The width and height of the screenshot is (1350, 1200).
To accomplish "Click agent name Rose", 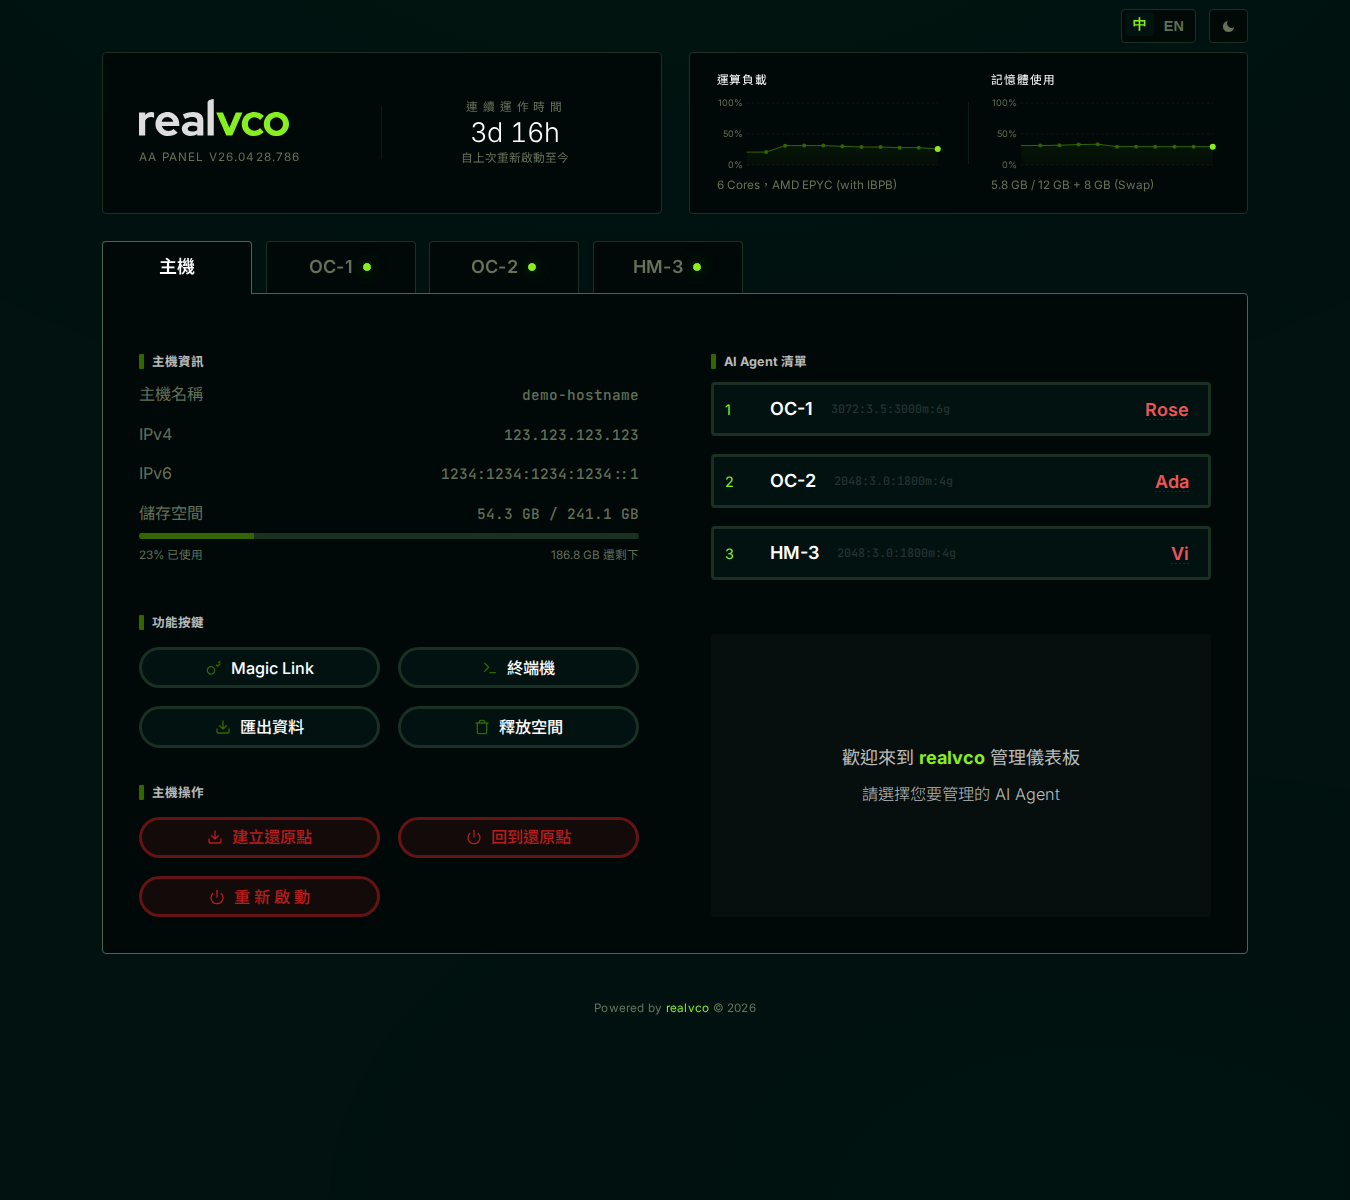I will [1166, 410].
